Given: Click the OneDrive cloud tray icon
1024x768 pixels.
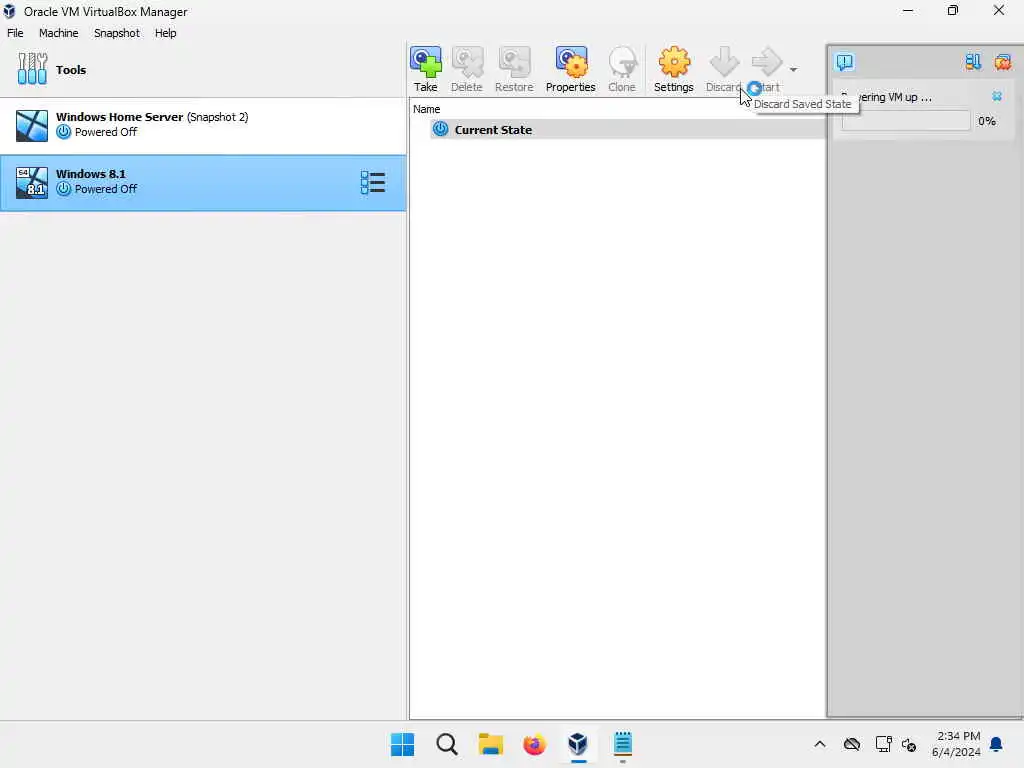Looking at the screenshot, I should tap(852, 744).
